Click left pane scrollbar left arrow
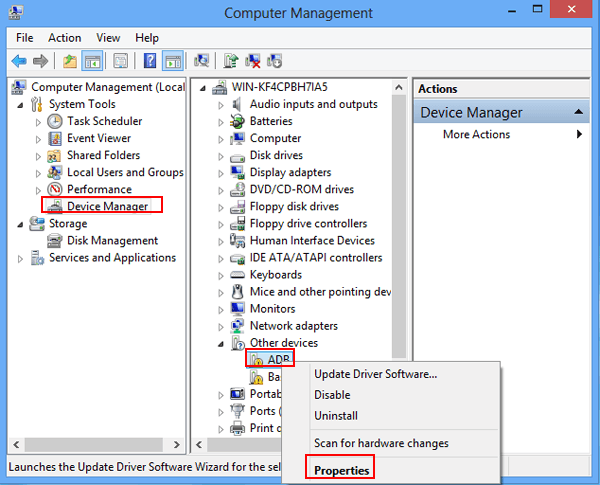This screenshot has height=485, width=600. 16,444
